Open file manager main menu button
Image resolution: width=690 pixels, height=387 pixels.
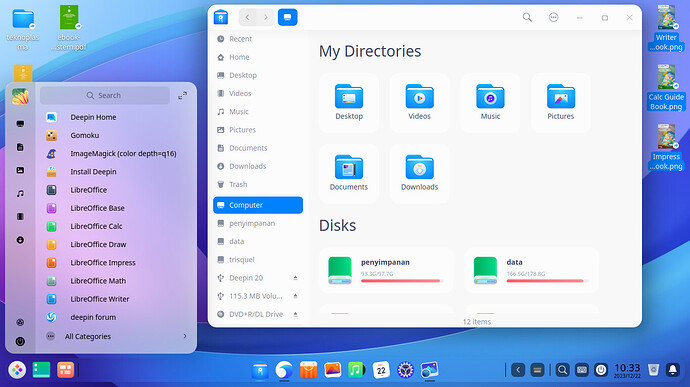click(554, 17)
